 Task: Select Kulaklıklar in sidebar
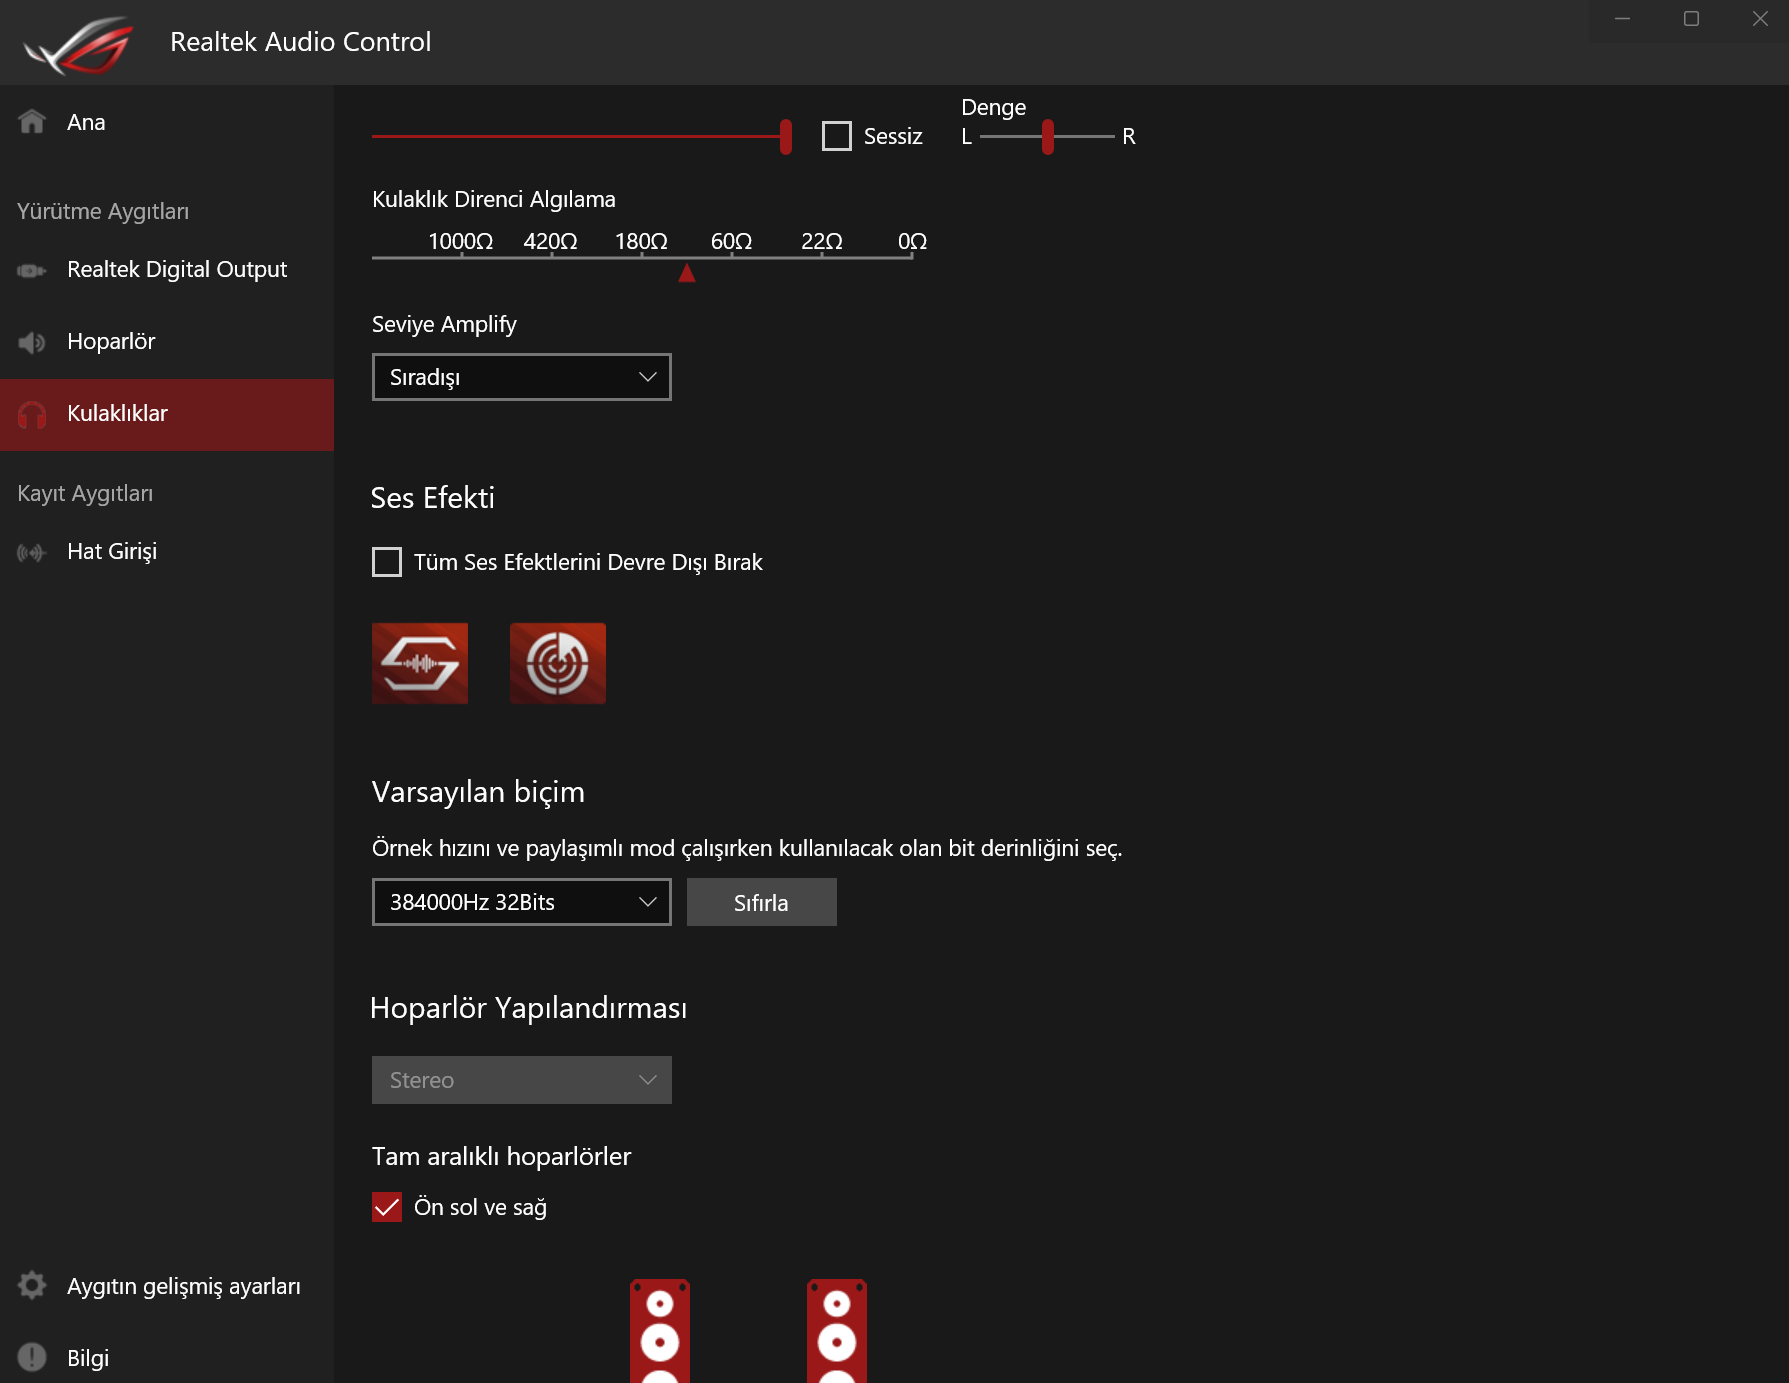(167, 414)
